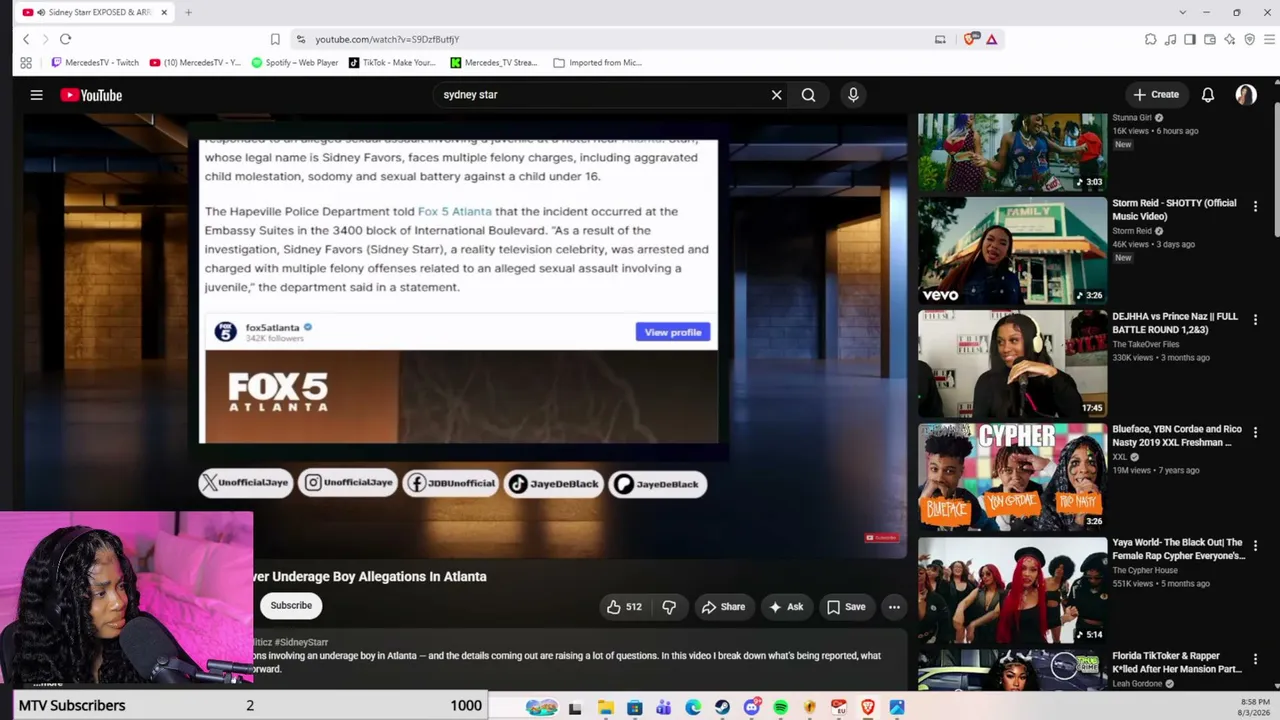The image size is (1280, 720).
Task: Open the YouTube guide hamburger menu
Action: click(36, 95)
